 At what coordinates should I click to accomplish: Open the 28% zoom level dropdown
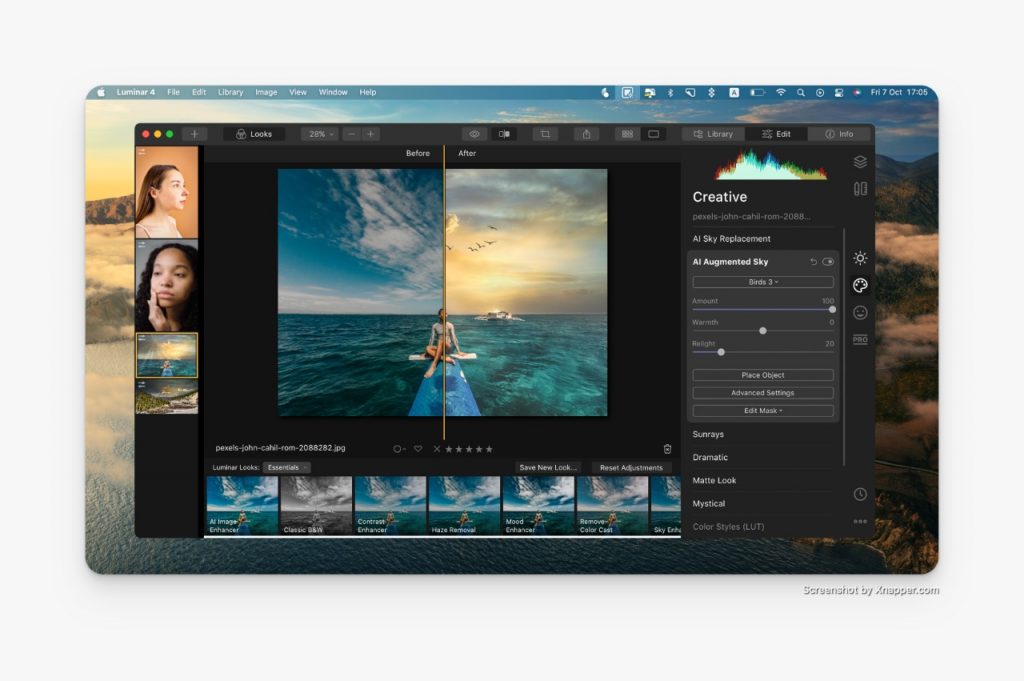(x=320, y=134)
